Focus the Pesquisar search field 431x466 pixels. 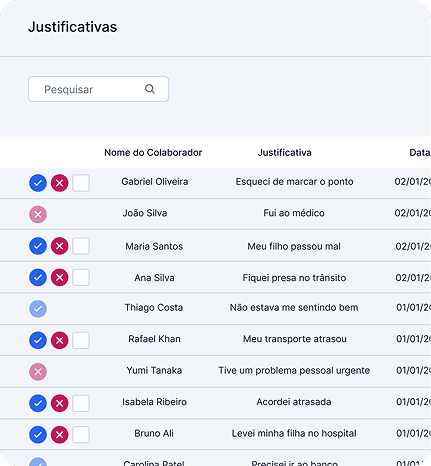(98, 89)
